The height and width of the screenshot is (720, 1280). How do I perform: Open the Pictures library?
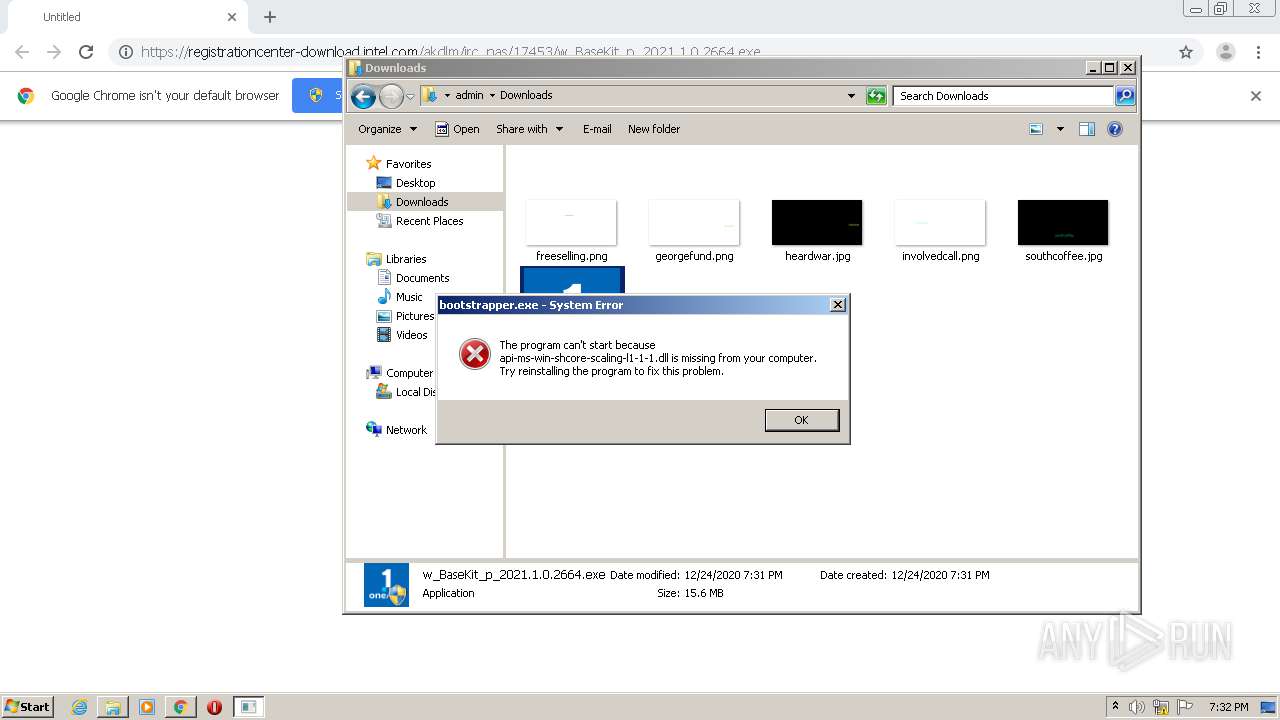tap(406, 316)
